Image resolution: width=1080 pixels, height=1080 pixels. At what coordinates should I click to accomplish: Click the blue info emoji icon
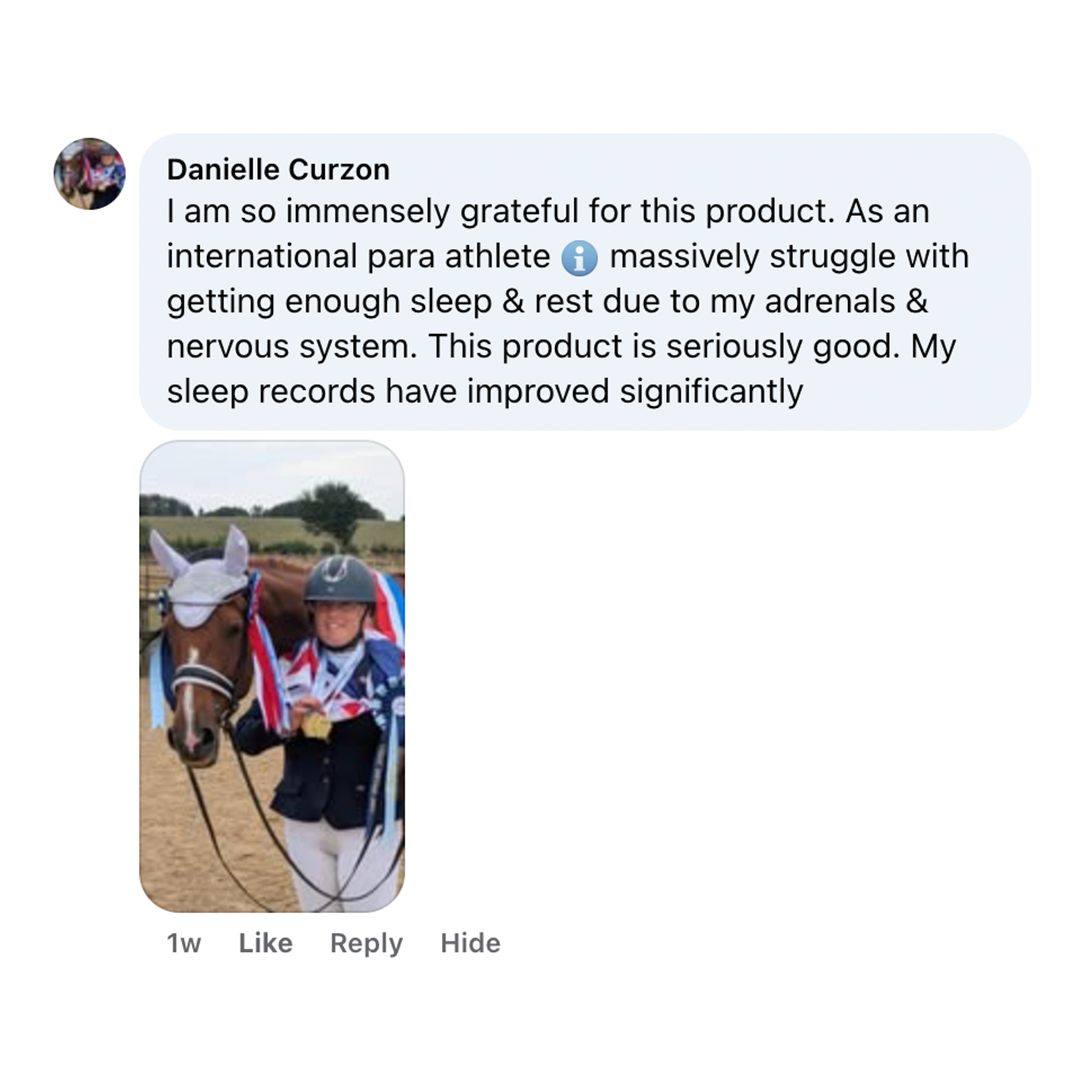[x=579, y=259]
